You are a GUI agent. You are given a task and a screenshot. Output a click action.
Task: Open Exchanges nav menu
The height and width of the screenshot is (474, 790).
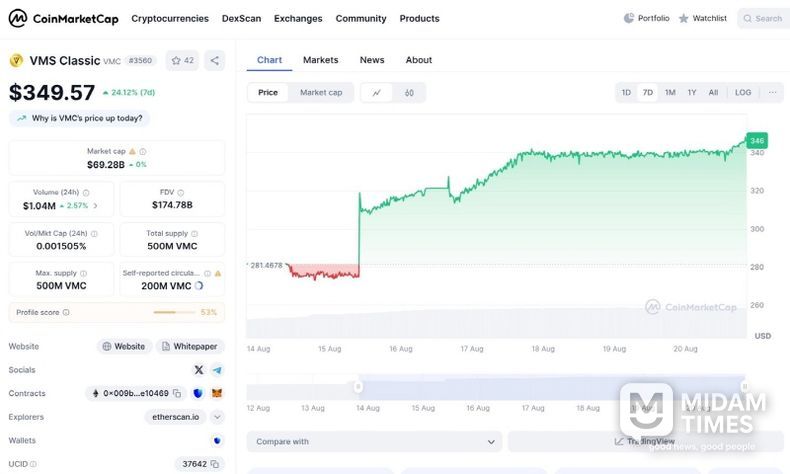[298, 19]
